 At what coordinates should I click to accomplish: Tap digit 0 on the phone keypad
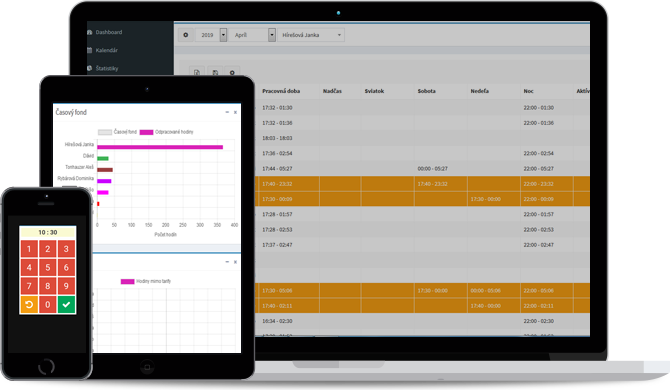click(x=47, y=305)
